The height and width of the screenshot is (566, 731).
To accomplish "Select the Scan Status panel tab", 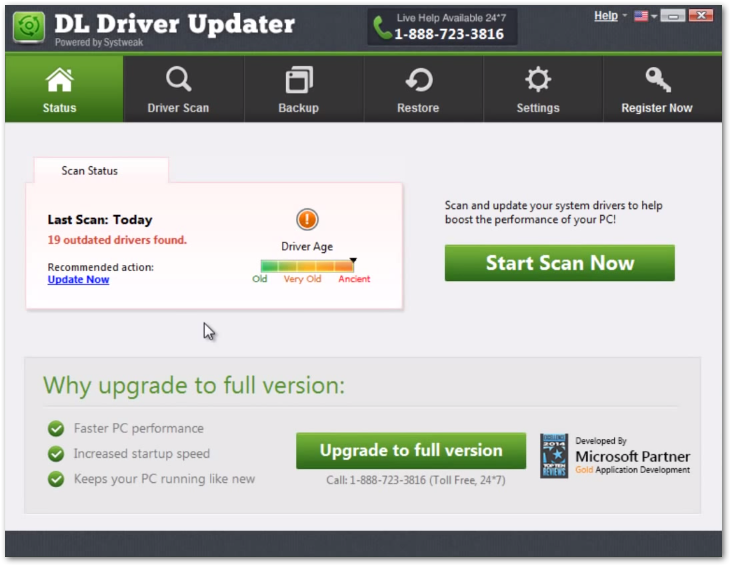I will (x=101, y=171).
